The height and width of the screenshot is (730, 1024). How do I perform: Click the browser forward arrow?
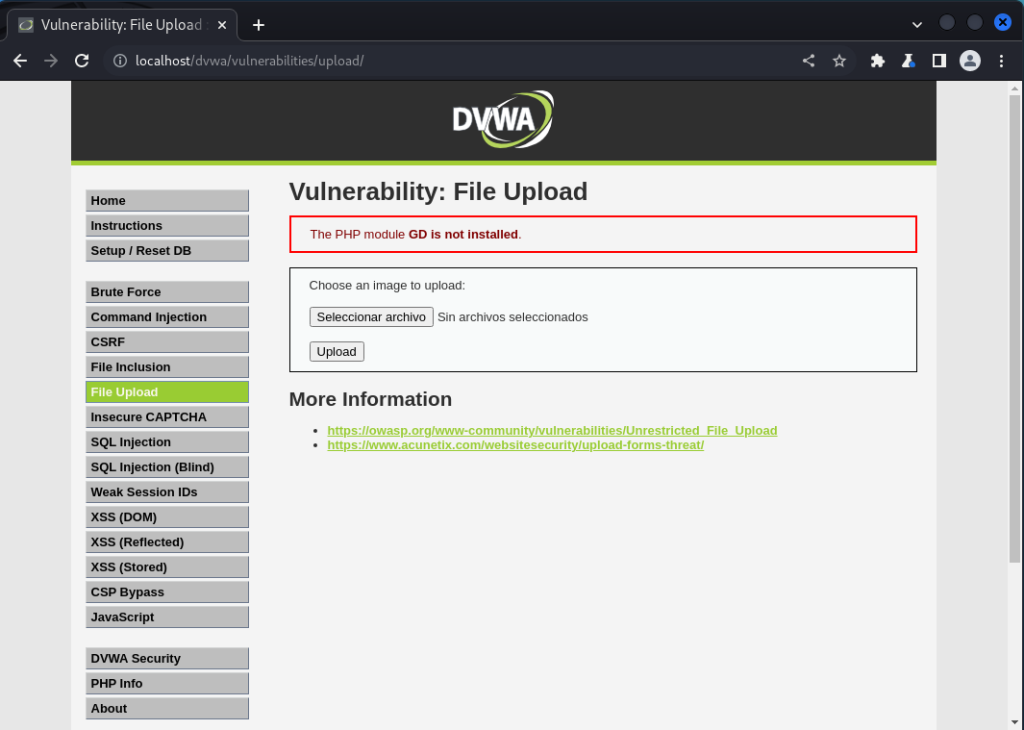[x=51, y=61]
